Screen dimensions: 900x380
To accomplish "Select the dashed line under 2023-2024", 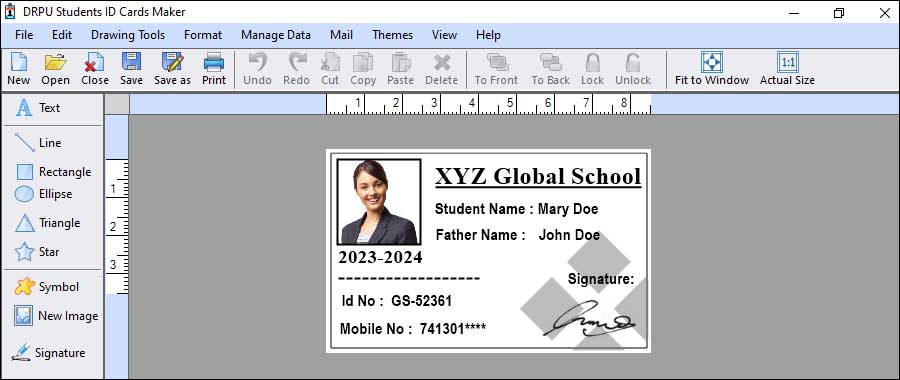I will pyautogui.click(x=409, y=278).
